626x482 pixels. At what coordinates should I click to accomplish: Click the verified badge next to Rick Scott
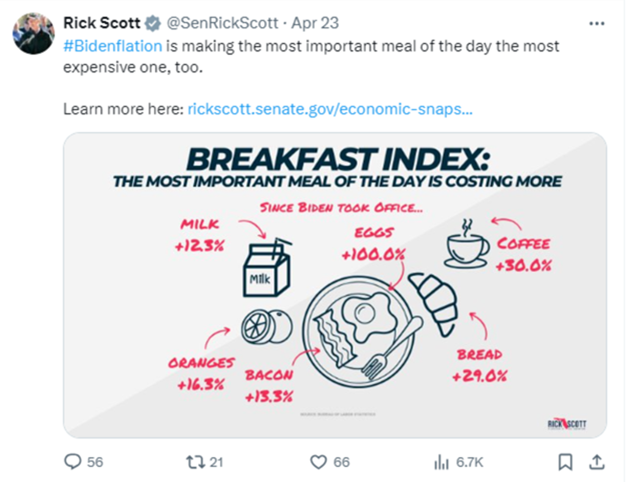152,23
